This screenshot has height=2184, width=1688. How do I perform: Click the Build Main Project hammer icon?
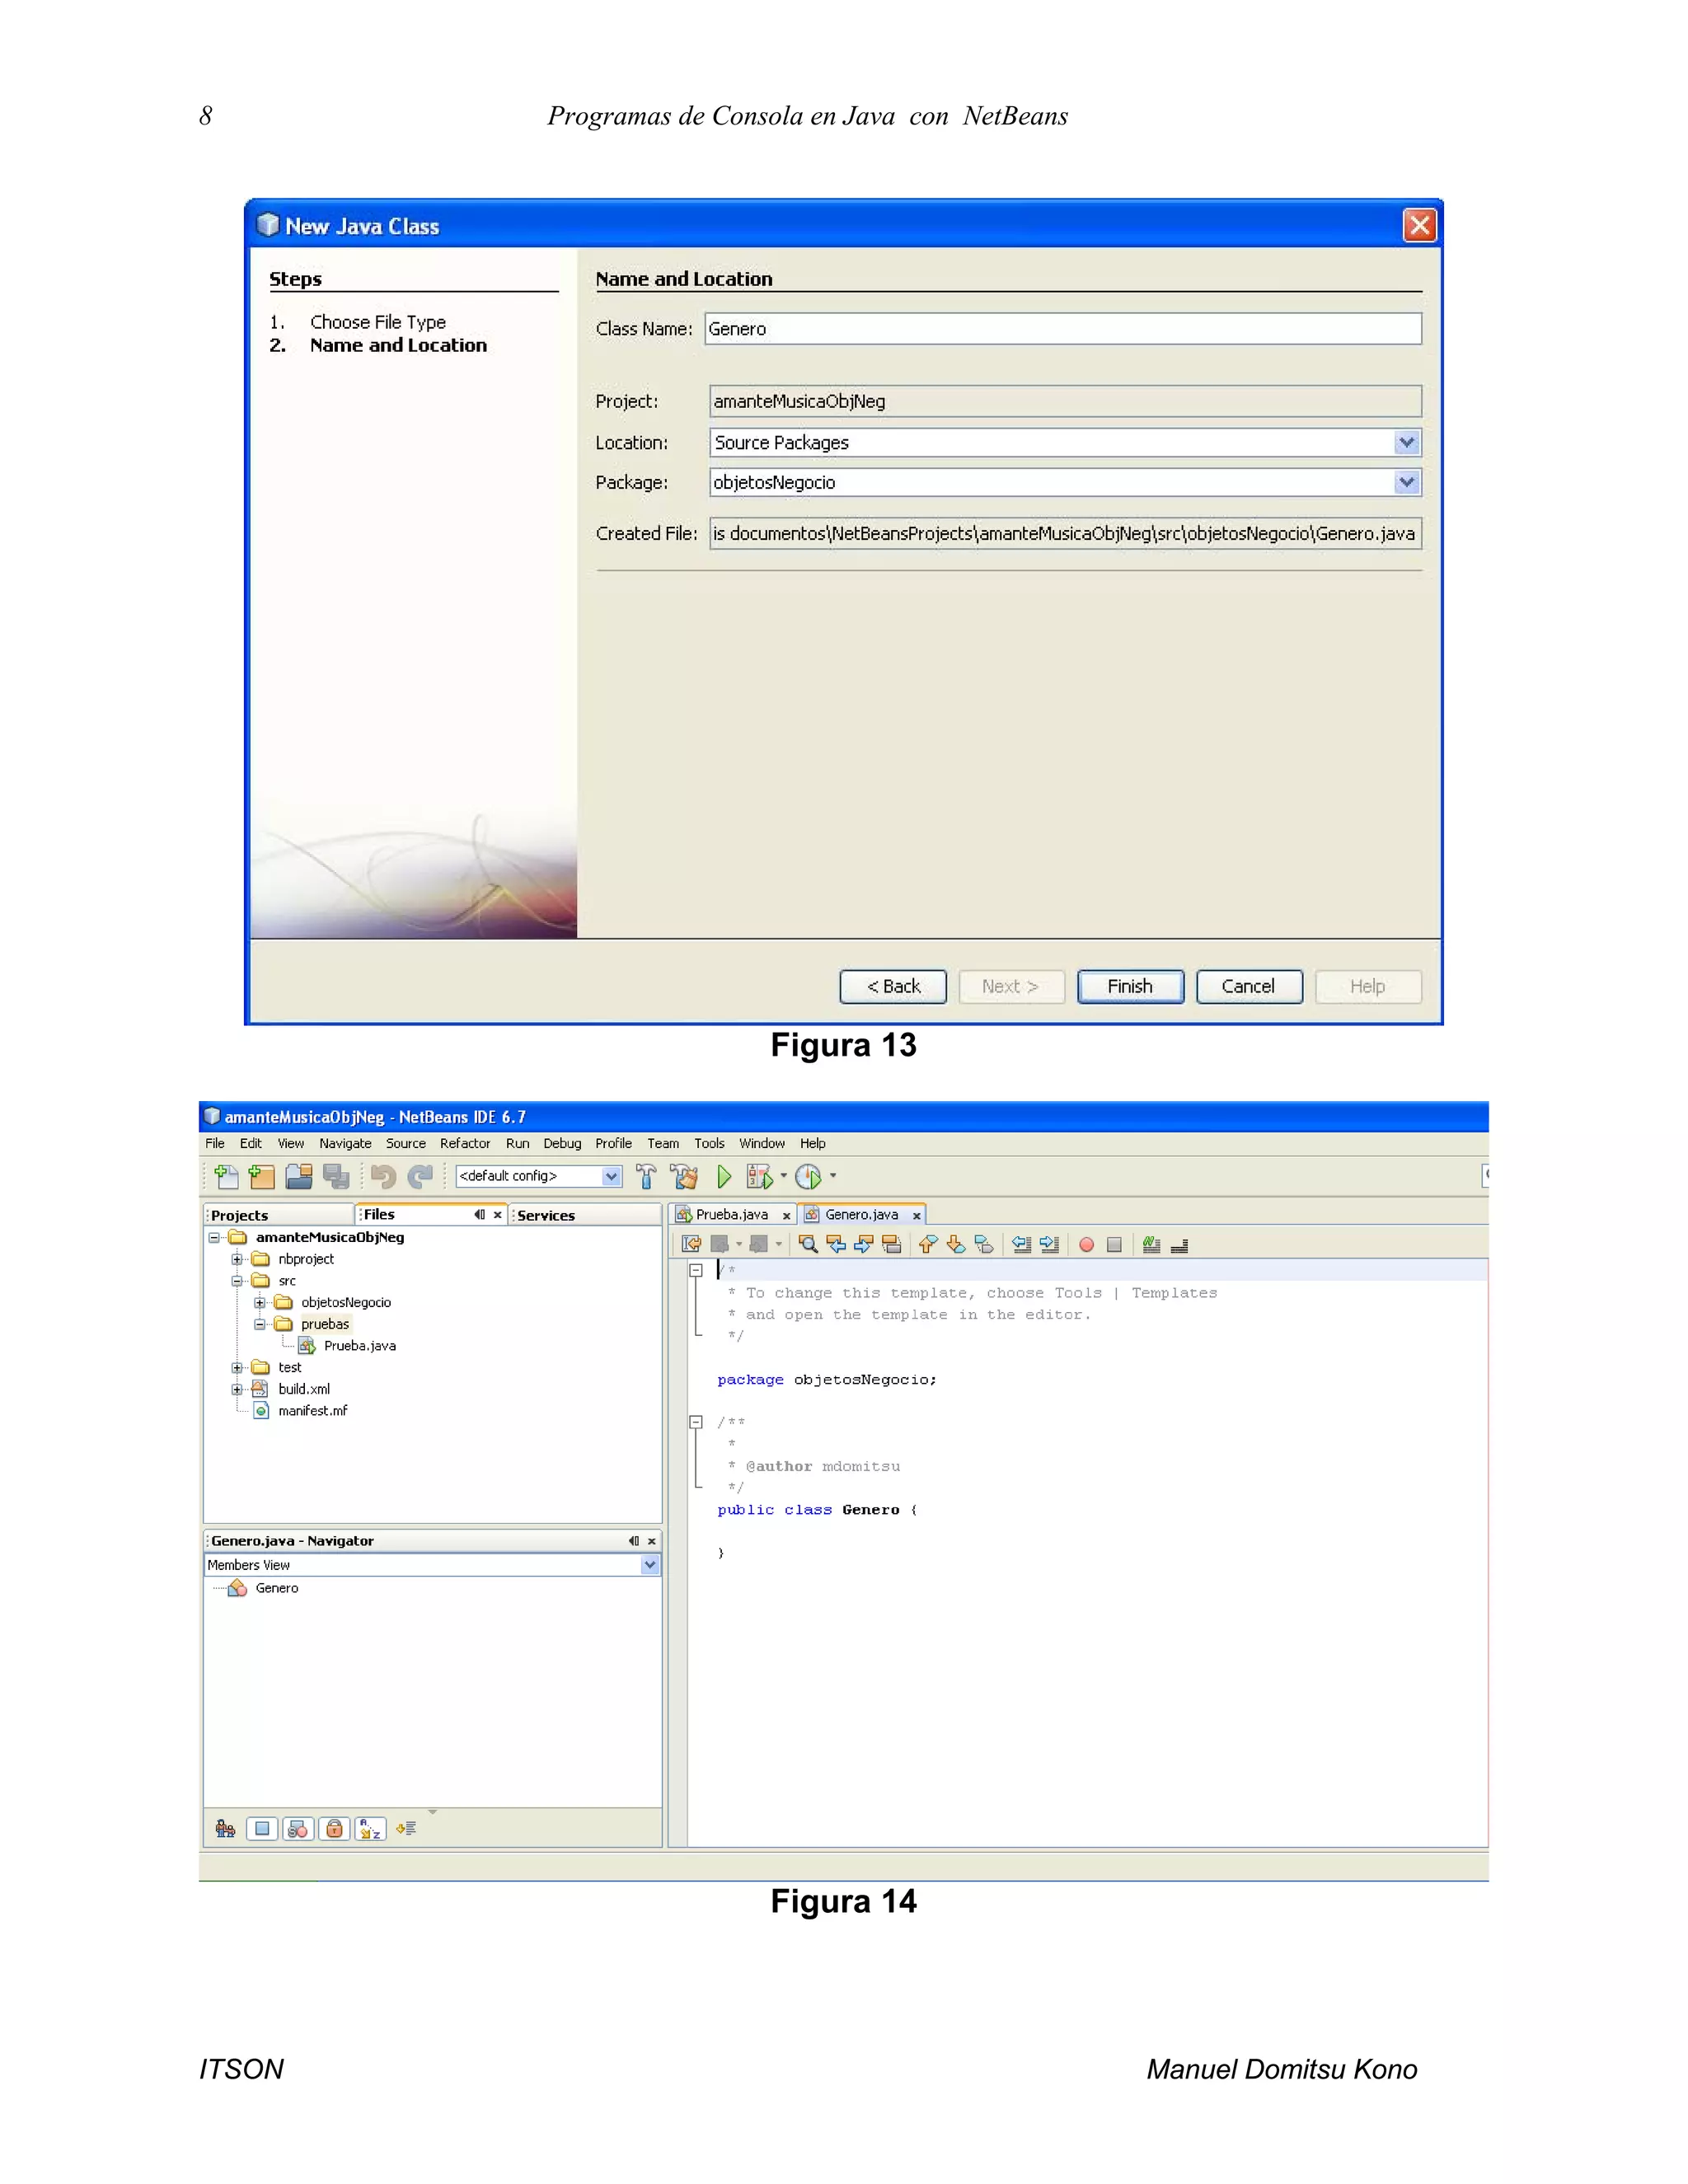pos(646,1177)
